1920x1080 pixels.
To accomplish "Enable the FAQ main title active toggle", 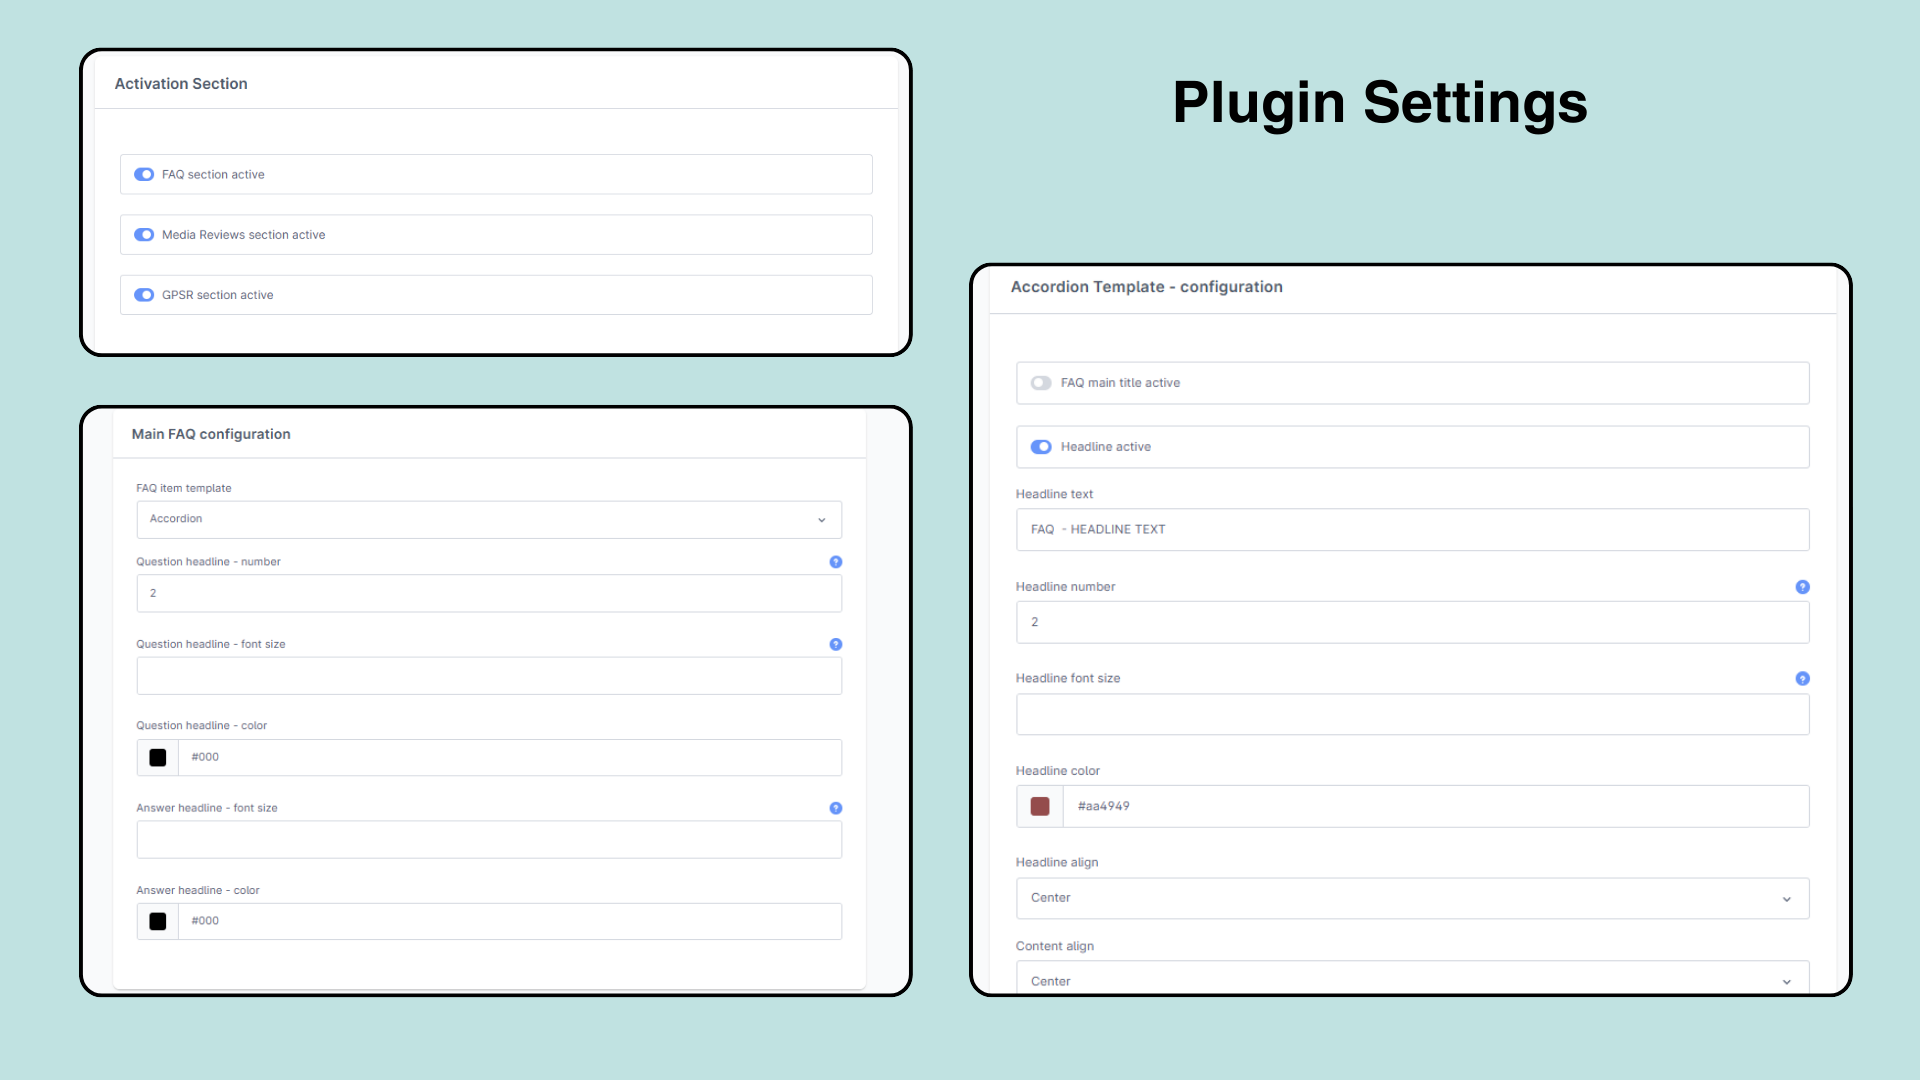I will pos(1043,382).
